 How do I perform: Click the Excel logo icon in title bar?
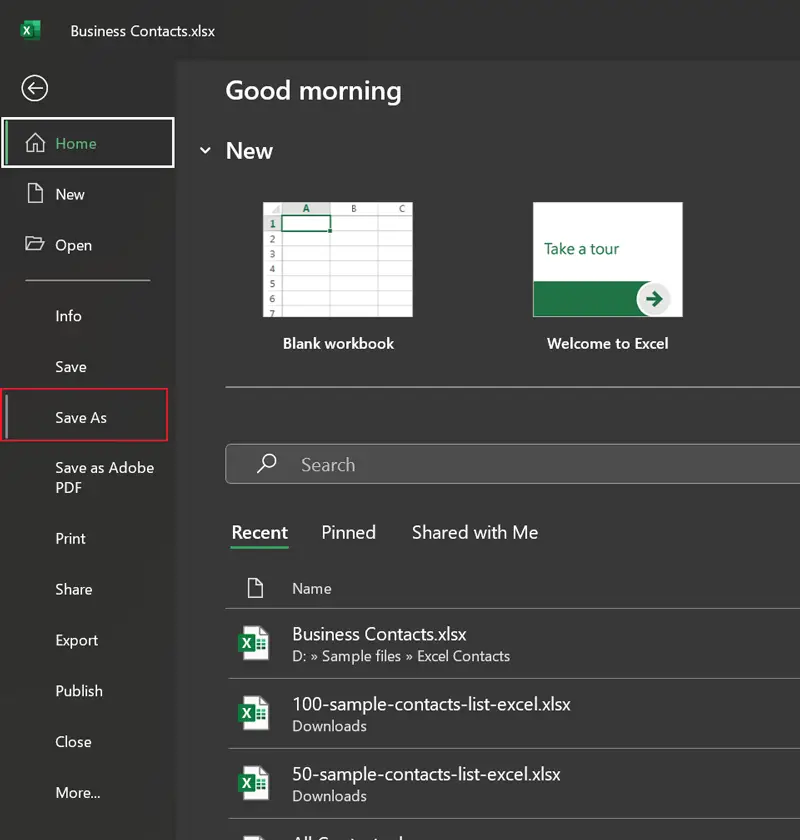click(x=30, y=30)
